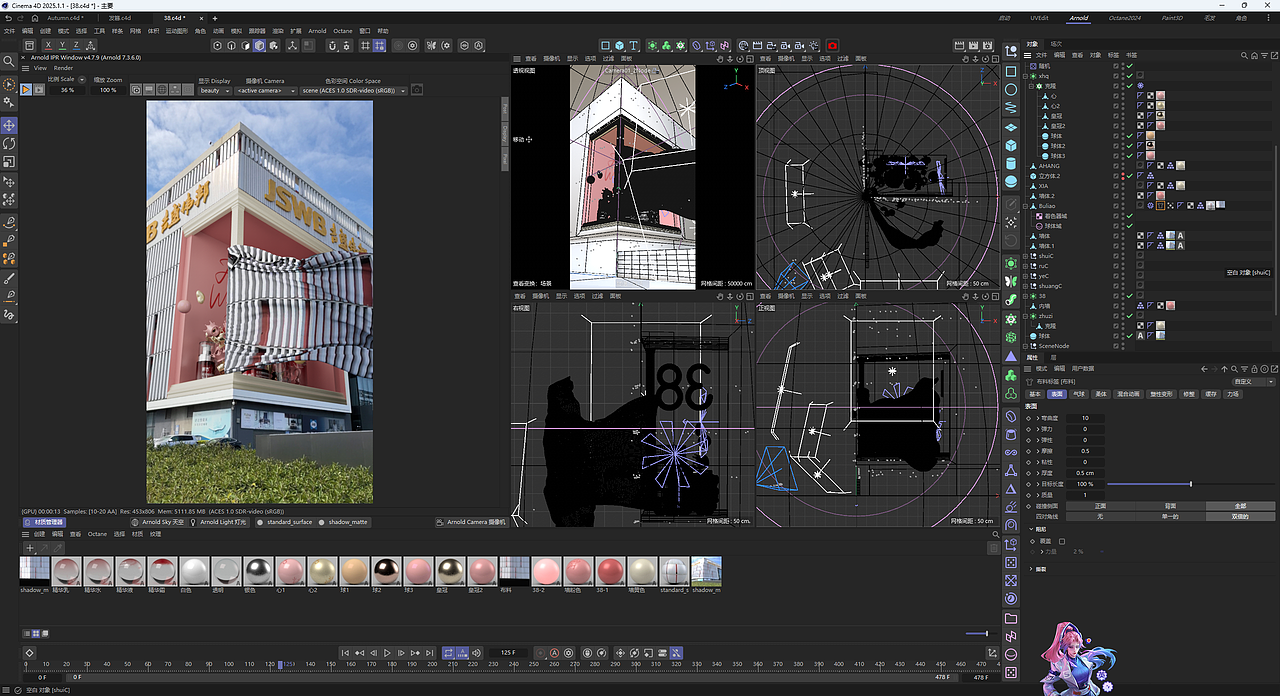Toggle visibility checkmark of xhq object
Image resolution: width=1280 pixels, height=696 pixels.
(1129, 76)
